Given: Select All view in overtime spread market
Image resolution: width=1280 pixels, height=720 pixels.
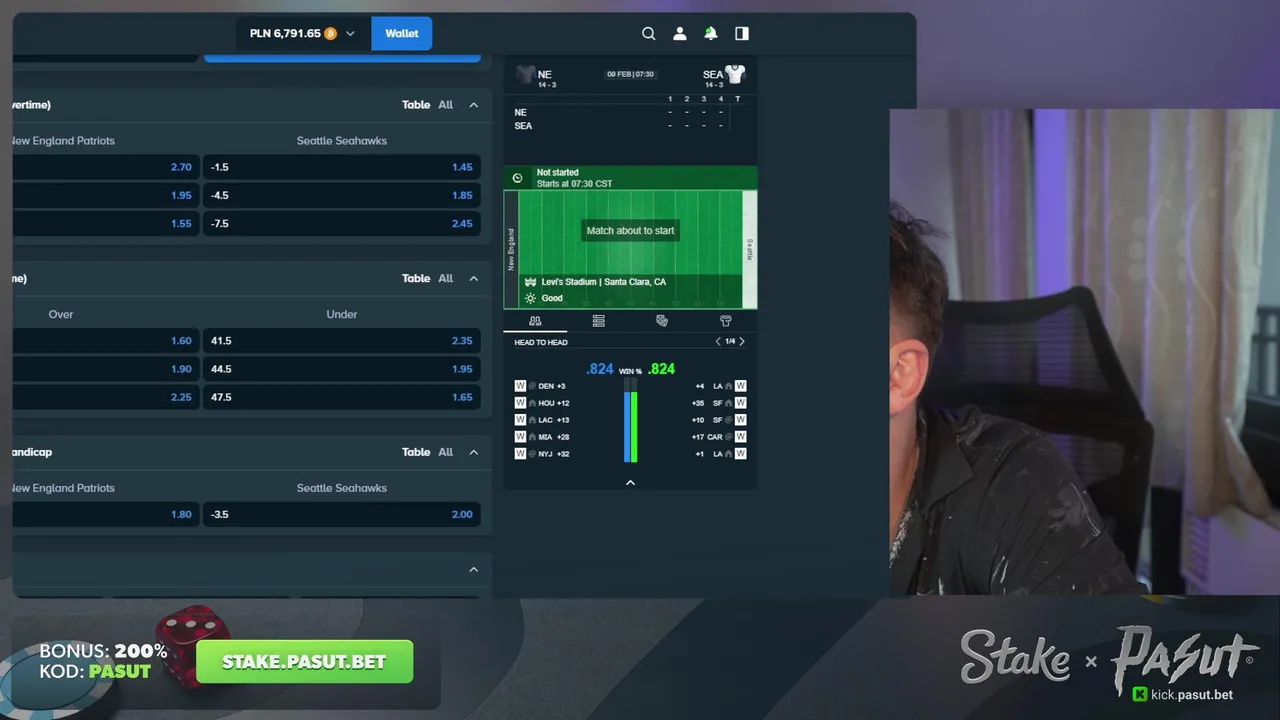Looking at the screenshot, I should 446,105.
